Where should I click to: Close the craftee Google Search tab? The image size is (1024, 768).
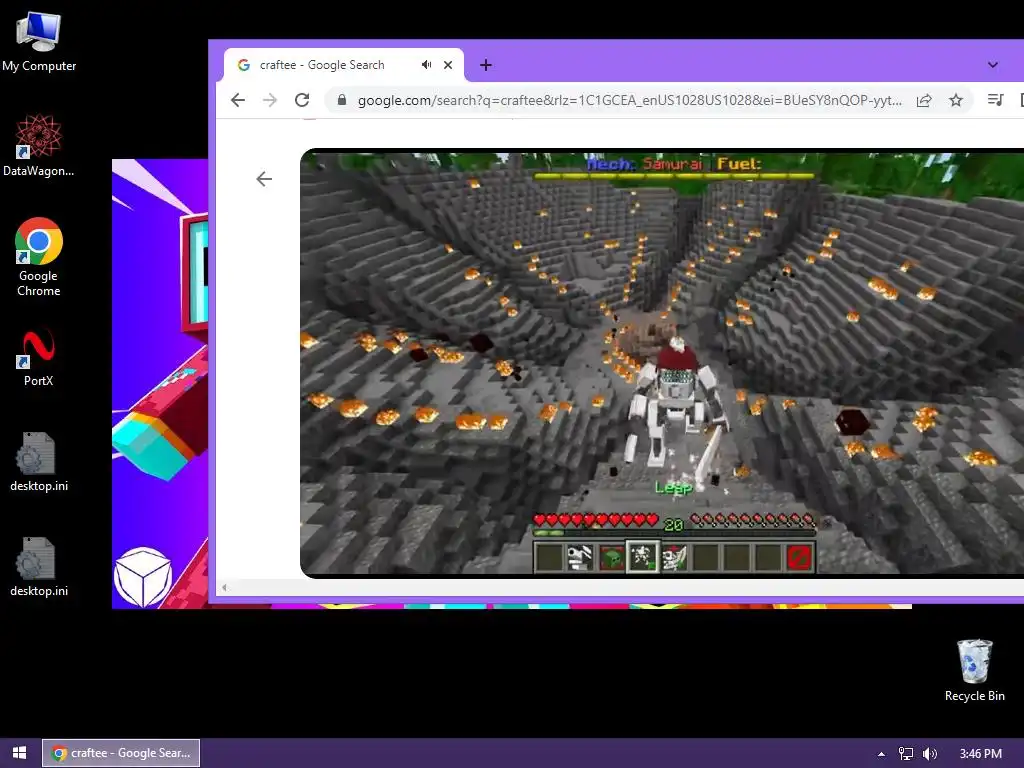[448, 65]
